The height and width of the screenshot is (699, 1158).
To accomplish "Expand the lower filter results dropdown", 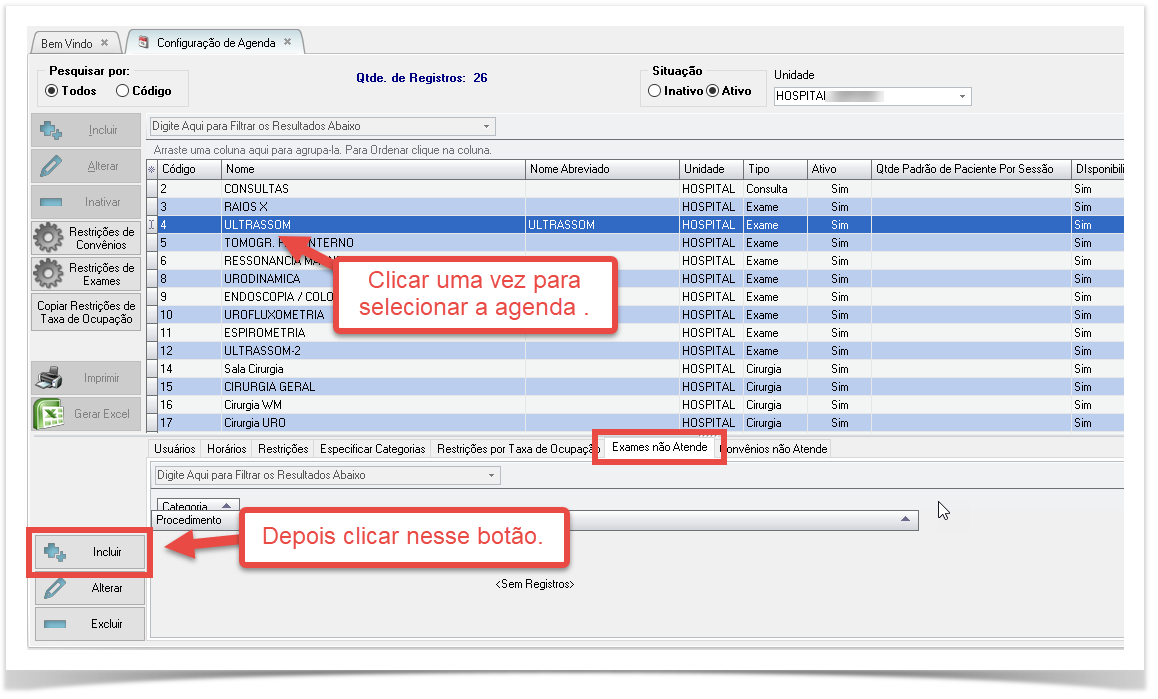I will coord(492,475).
